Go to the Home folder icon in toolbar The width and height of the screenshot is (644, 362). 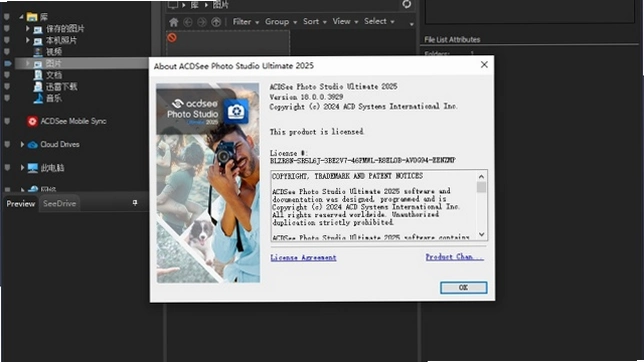(x=174, y=22)
